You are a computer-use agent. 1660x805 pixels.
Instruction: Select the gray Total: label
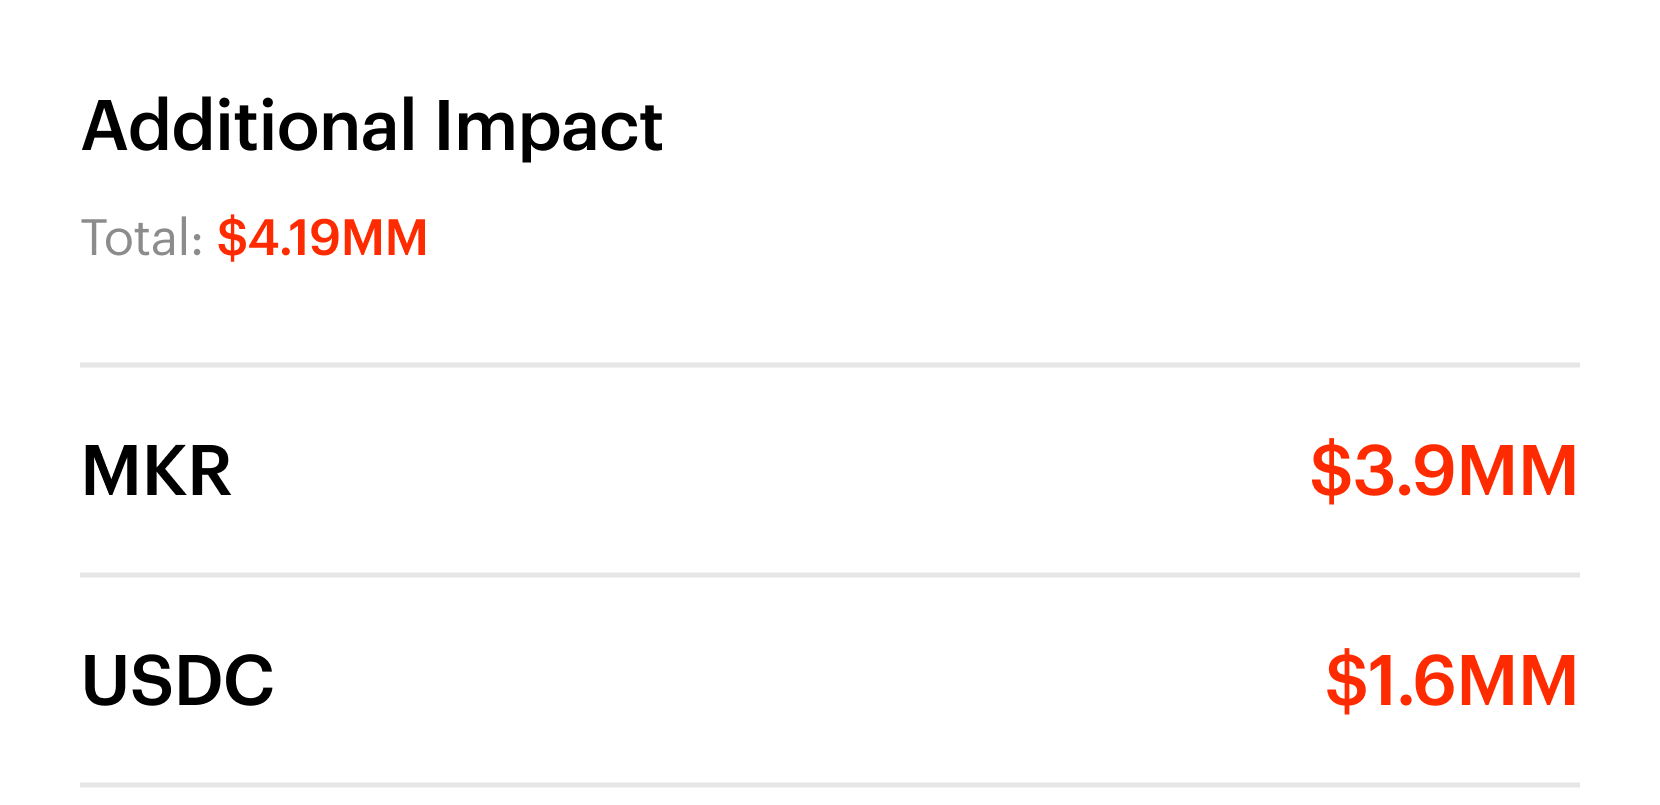pos(142,238)
